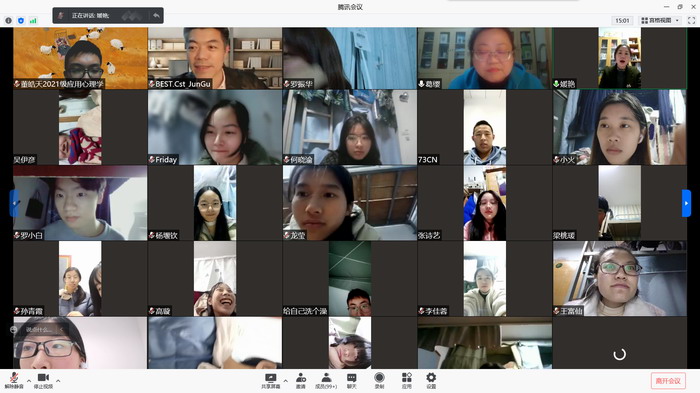The height and width of the screenshot is (393, 700).
Task: Open the grid view (宫格视图) dropdown
Action: 660,21
